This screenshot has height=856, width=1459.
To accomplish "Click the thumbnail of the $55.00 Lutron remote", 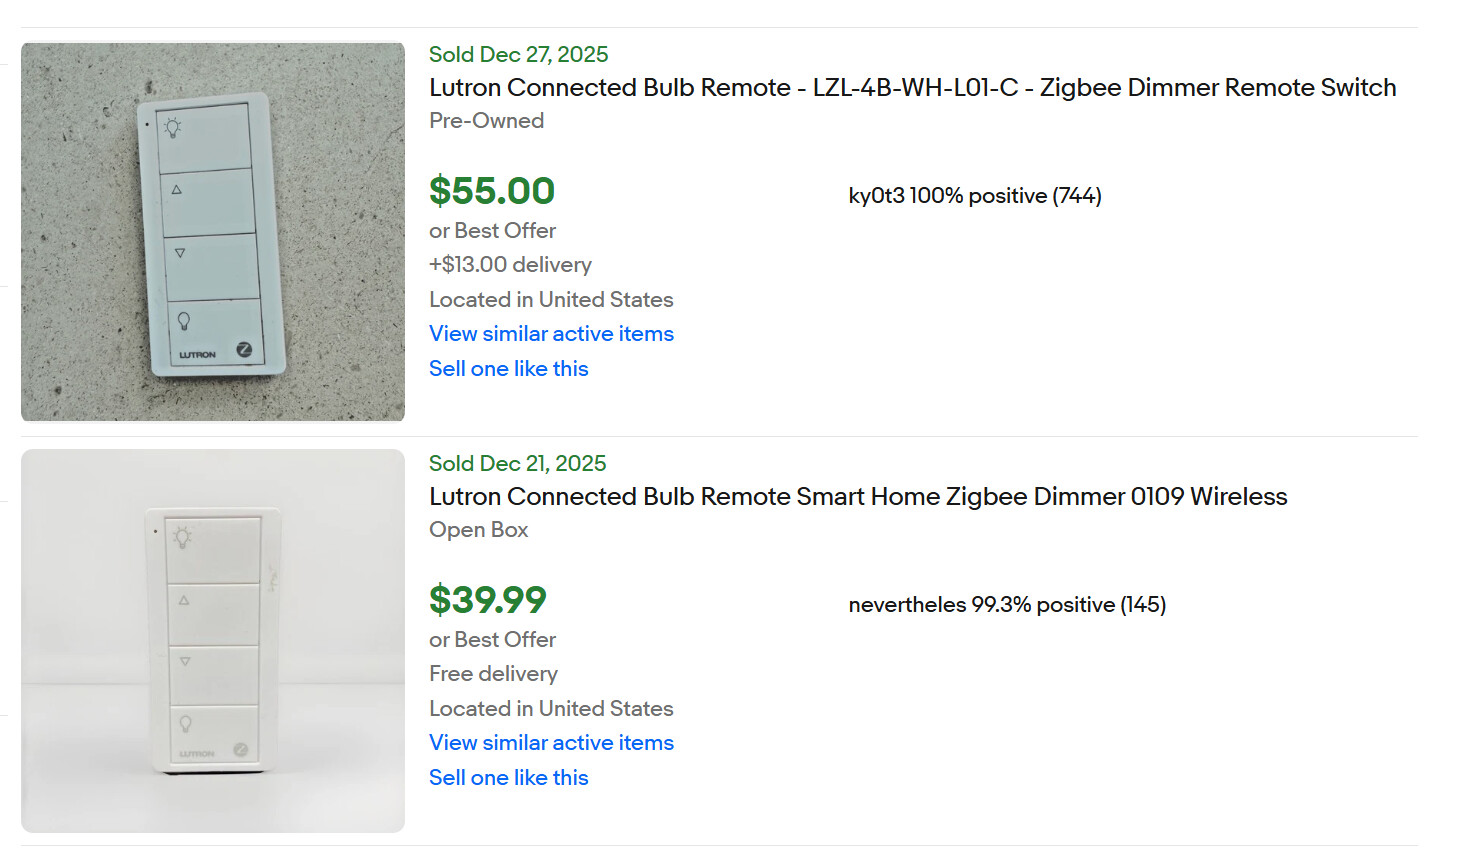I will click(213, 232).
